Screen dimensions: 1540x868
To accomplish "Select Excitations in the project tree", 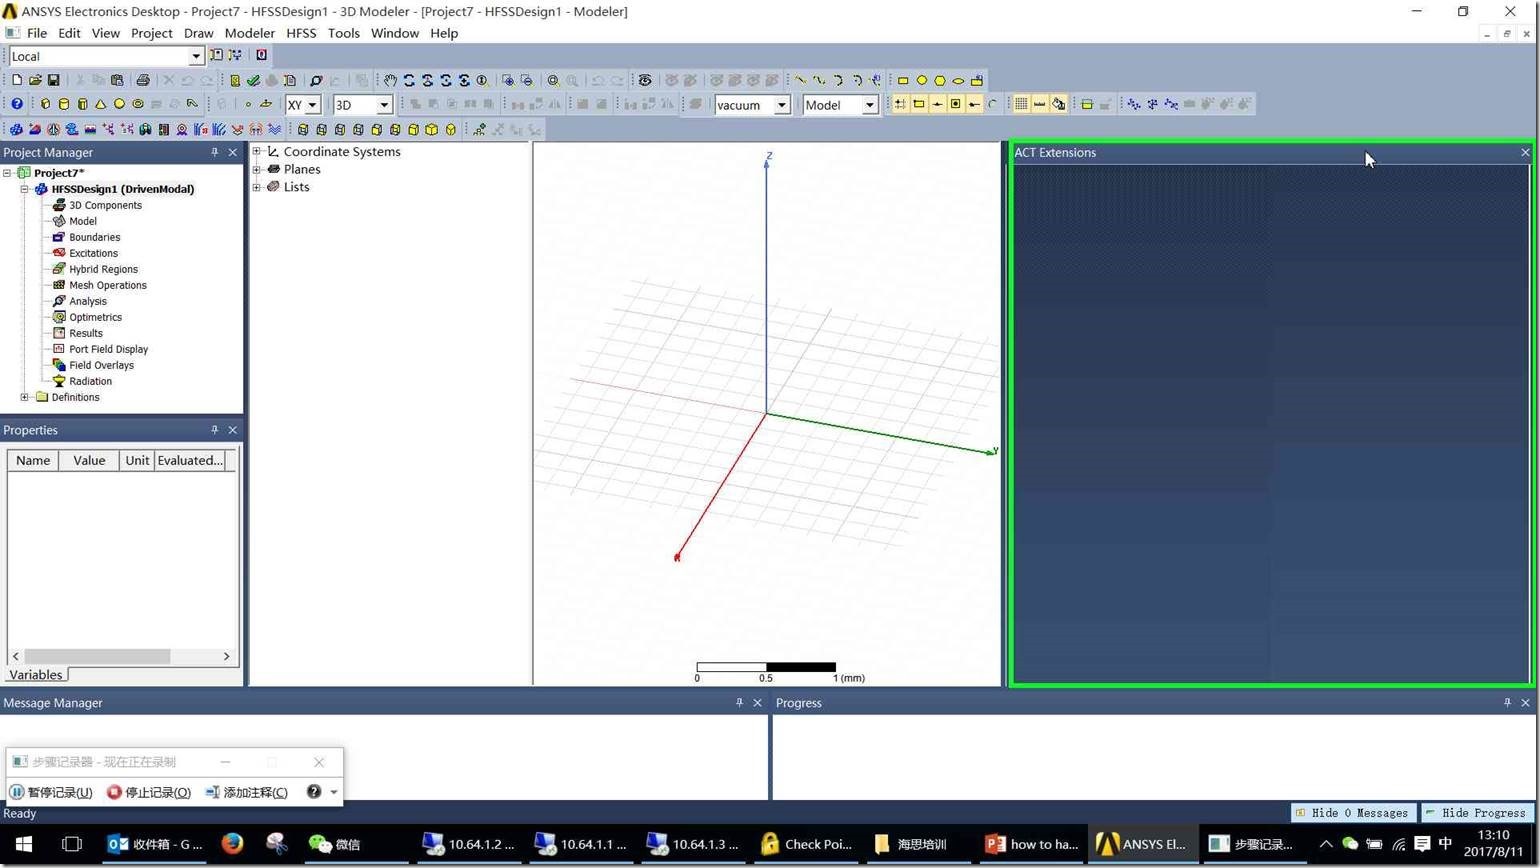I will [93, 253].
